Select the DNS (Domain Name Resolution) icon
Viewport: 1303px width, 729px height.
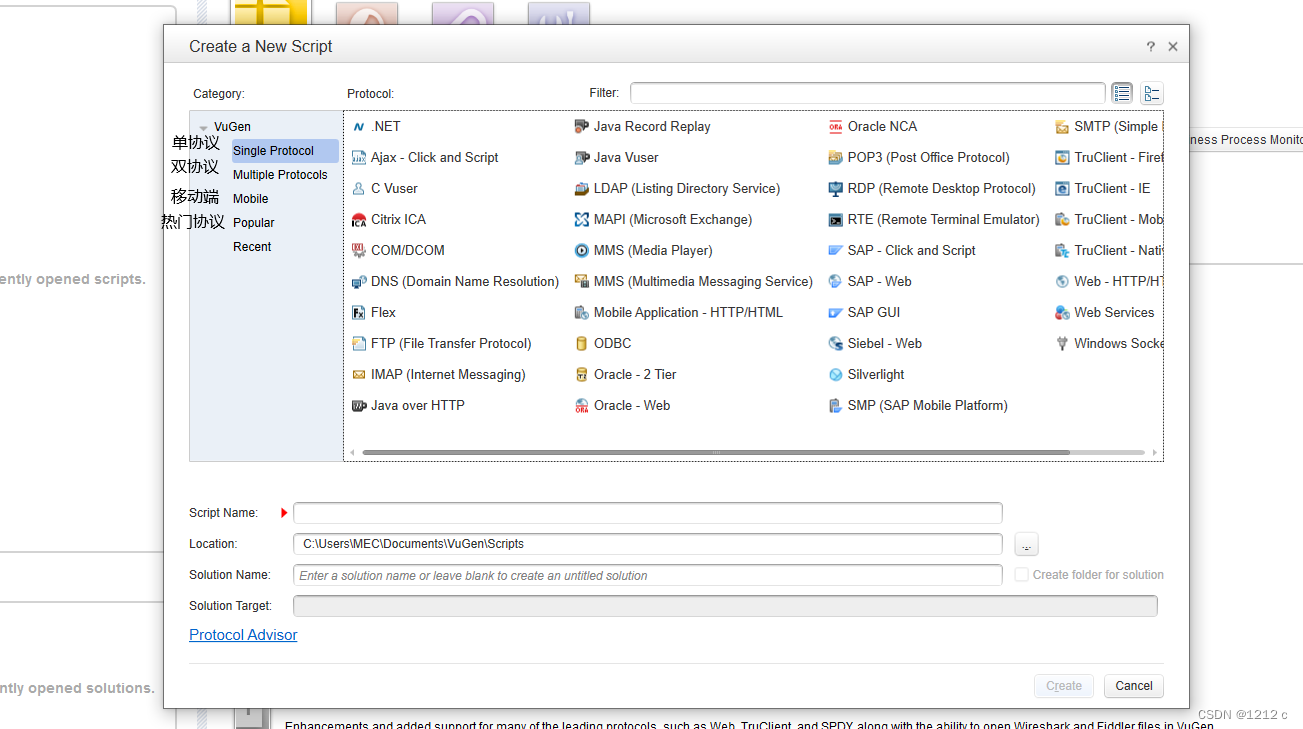pos(359,282)
